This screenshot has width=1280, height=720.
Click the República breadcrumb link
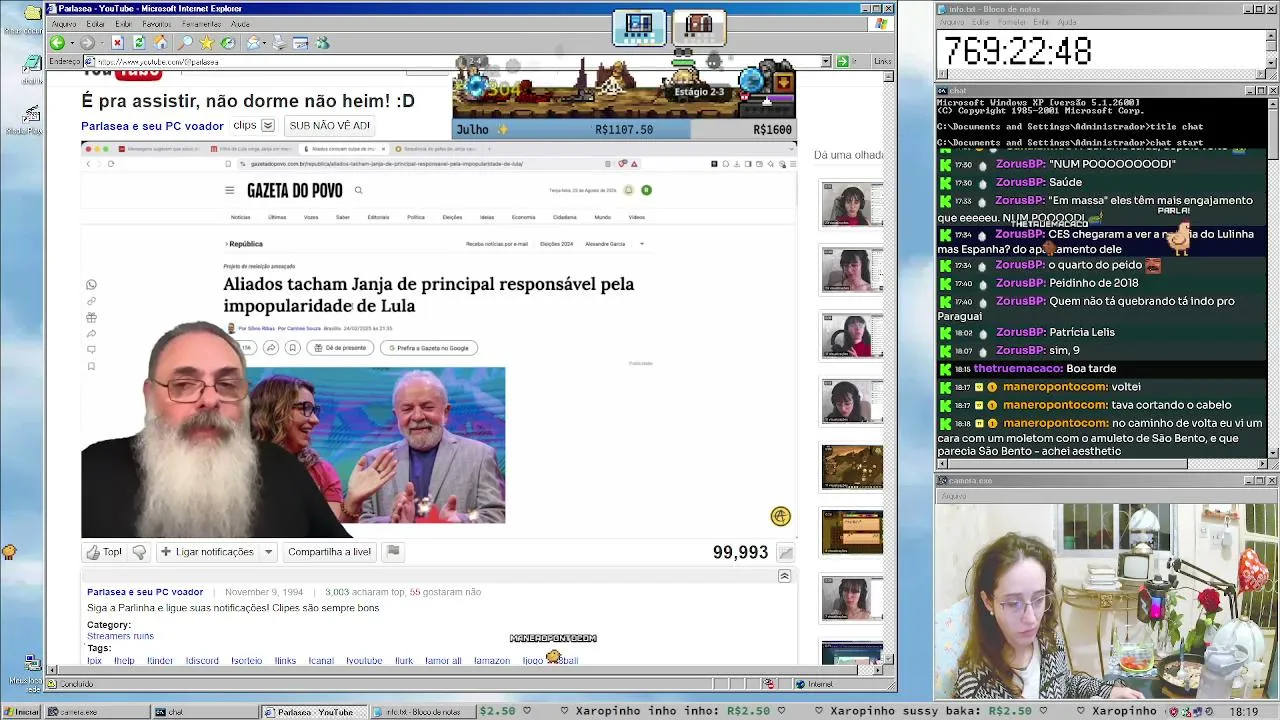point(245,244)
